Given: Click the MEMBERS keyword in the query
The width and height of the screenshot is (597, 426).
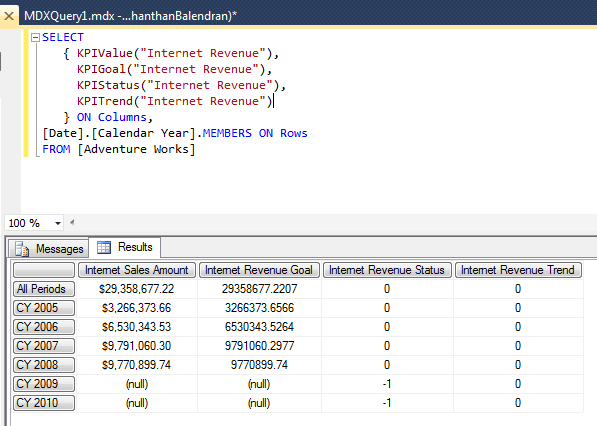Looking at the screenshot, I should tap(227, 133).
